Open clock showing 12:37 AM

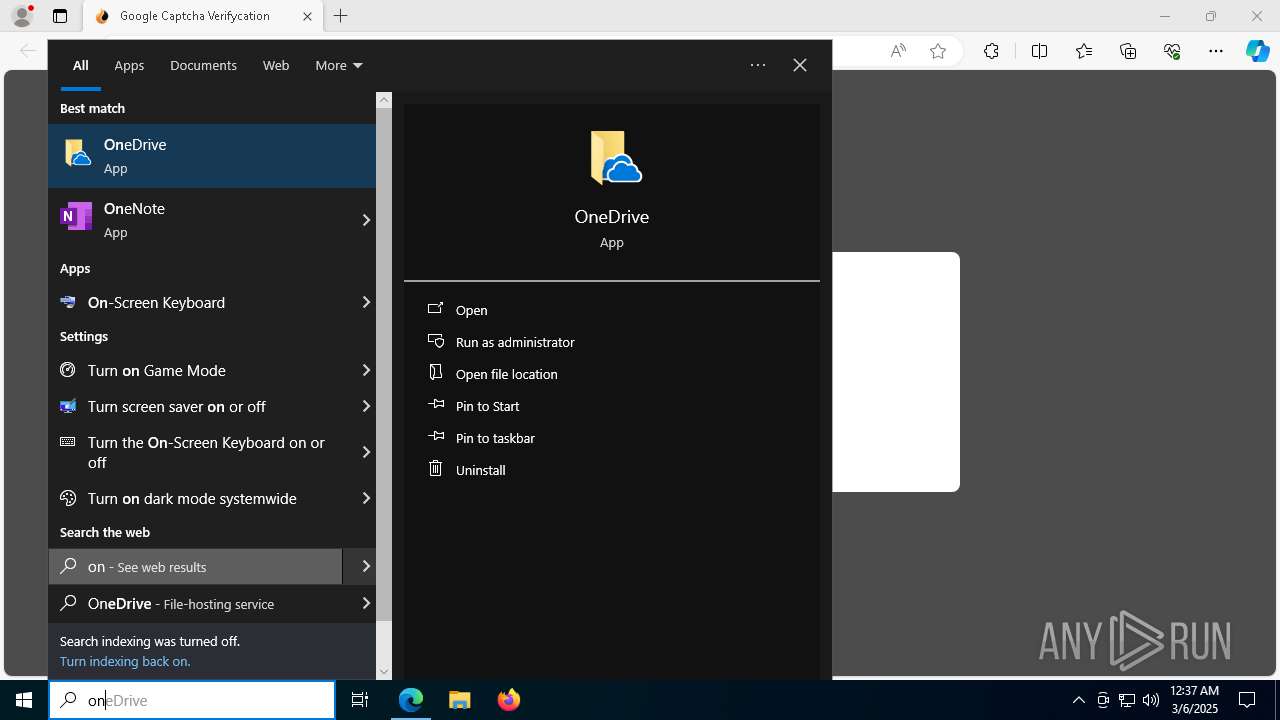point(1194,700)
